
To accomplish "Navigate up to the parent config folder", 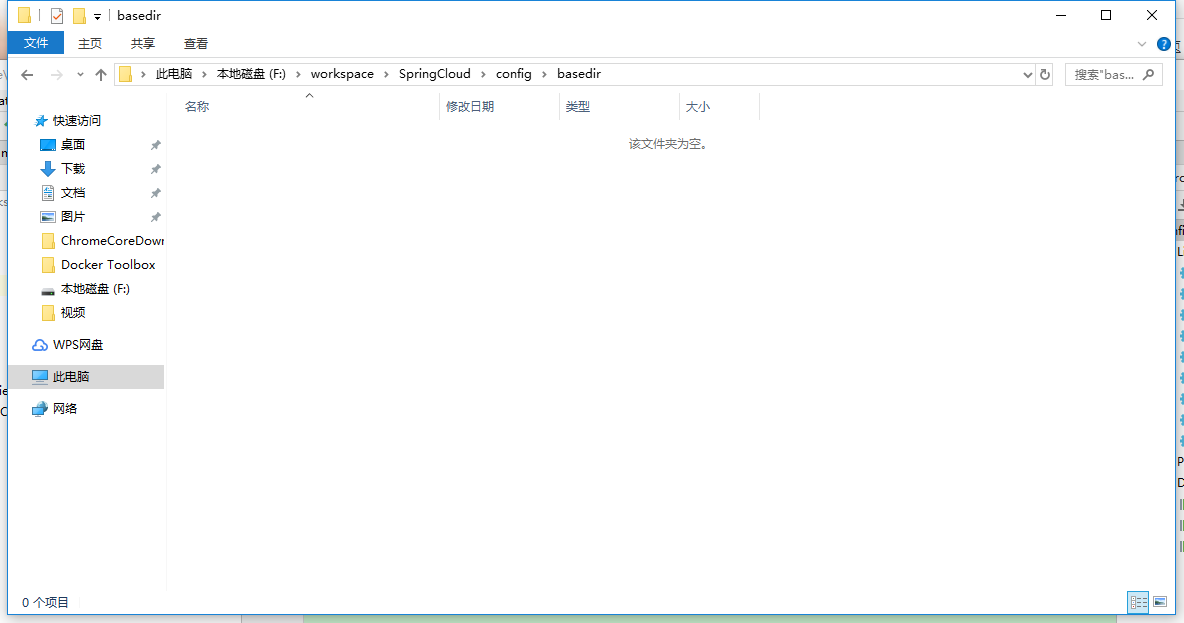I will click(x=100, y=74).
